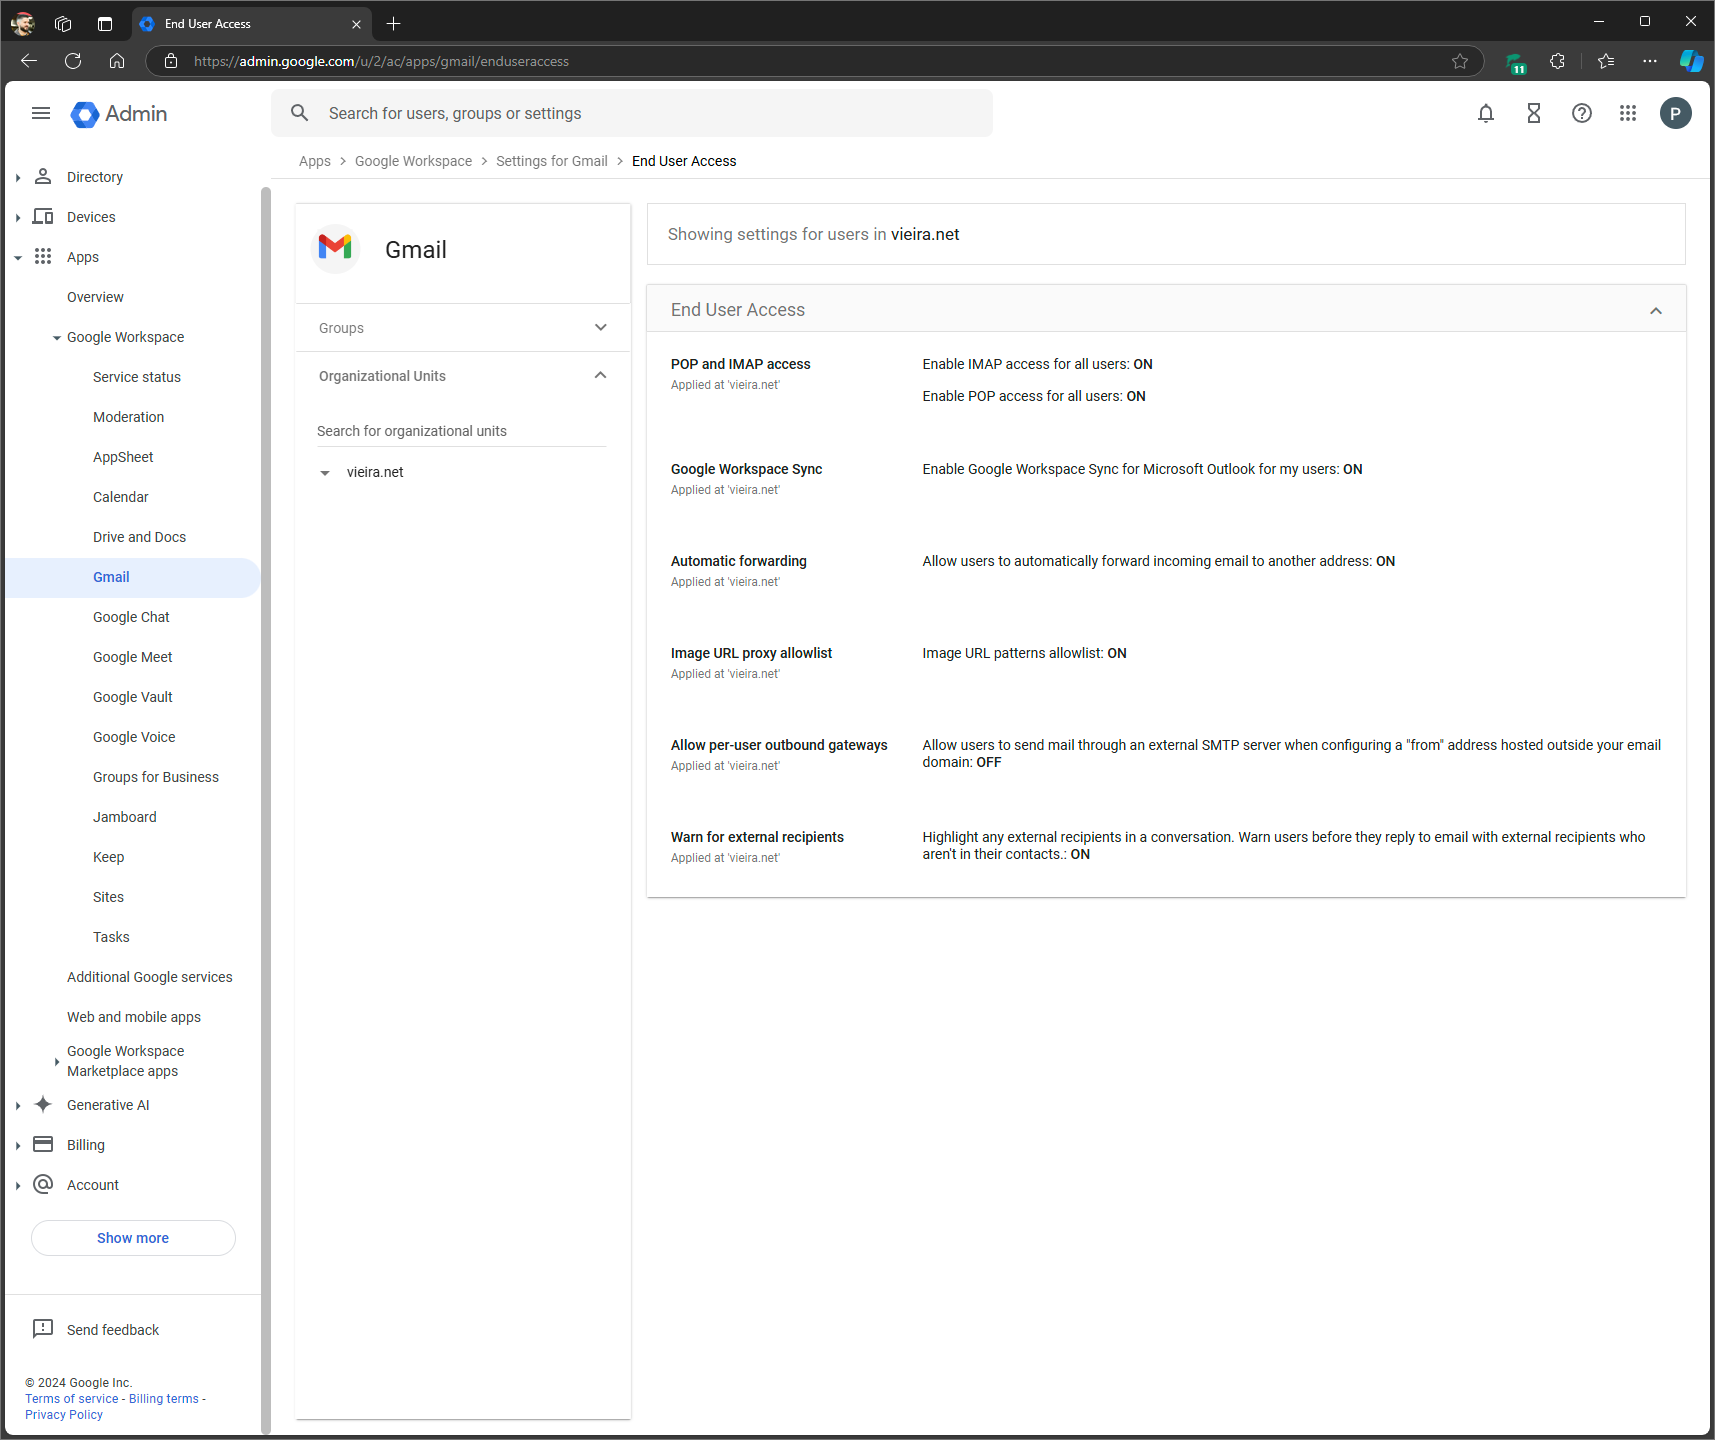1715x1440 pixels.
Task: Collapse the End User Access section
Action: click(1656, 311)
